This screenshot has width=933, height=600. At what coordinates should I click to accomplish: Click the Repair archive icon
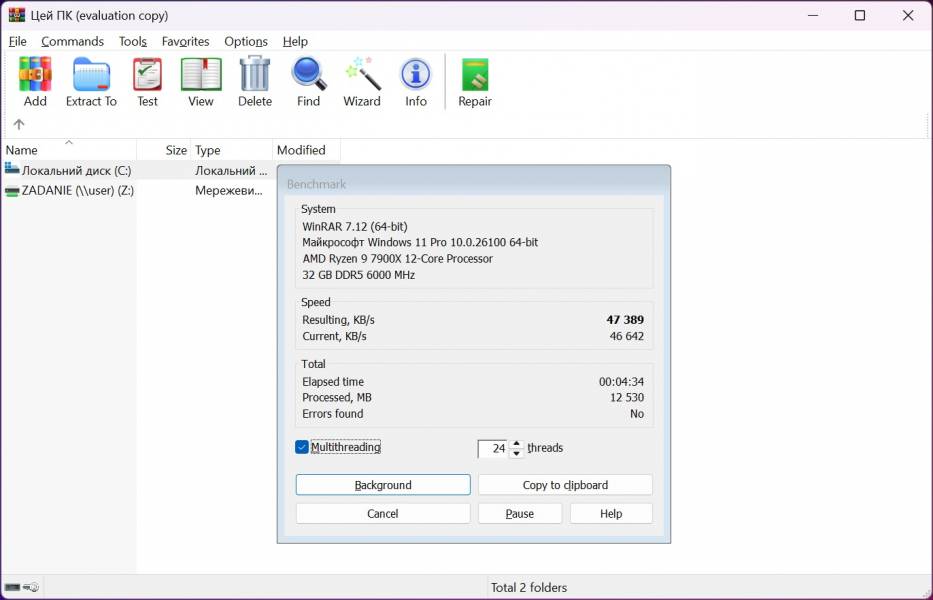(475, 76)
